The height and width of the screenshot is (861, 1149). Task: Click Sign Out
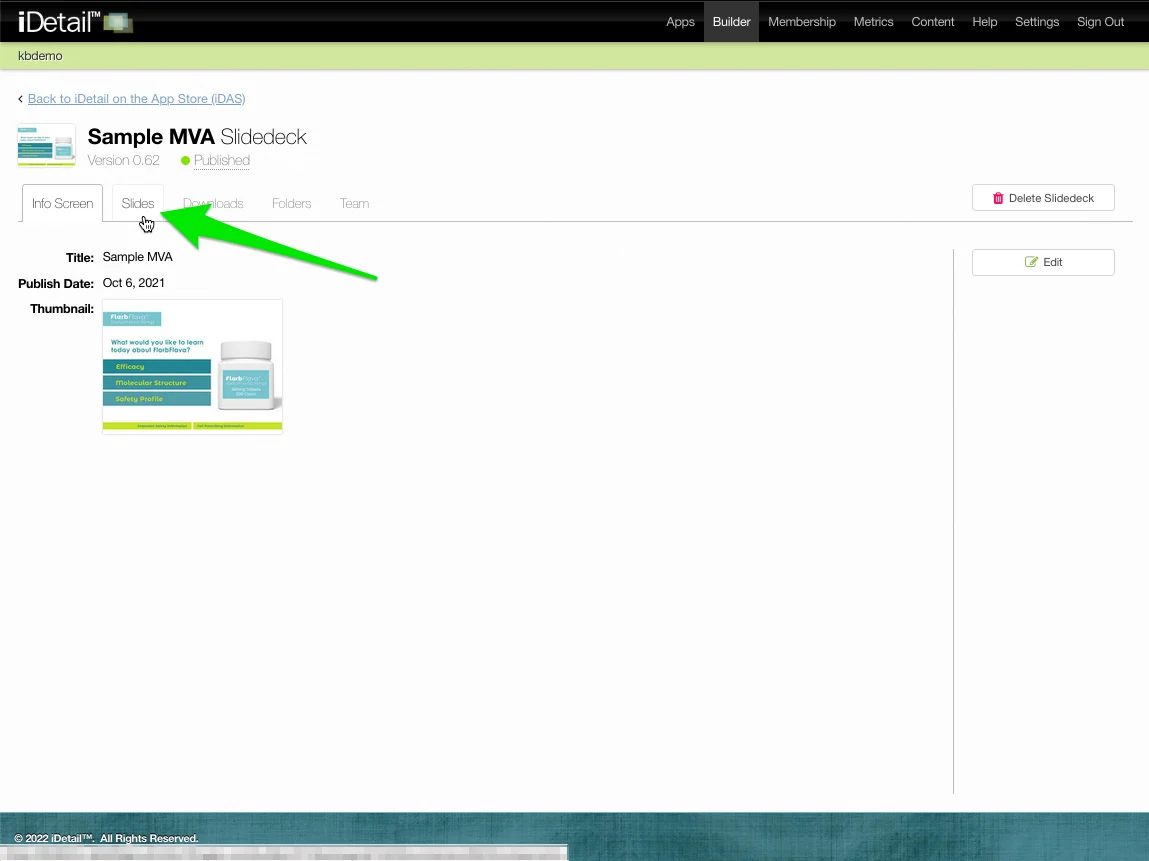click(x=1100, y=22)
